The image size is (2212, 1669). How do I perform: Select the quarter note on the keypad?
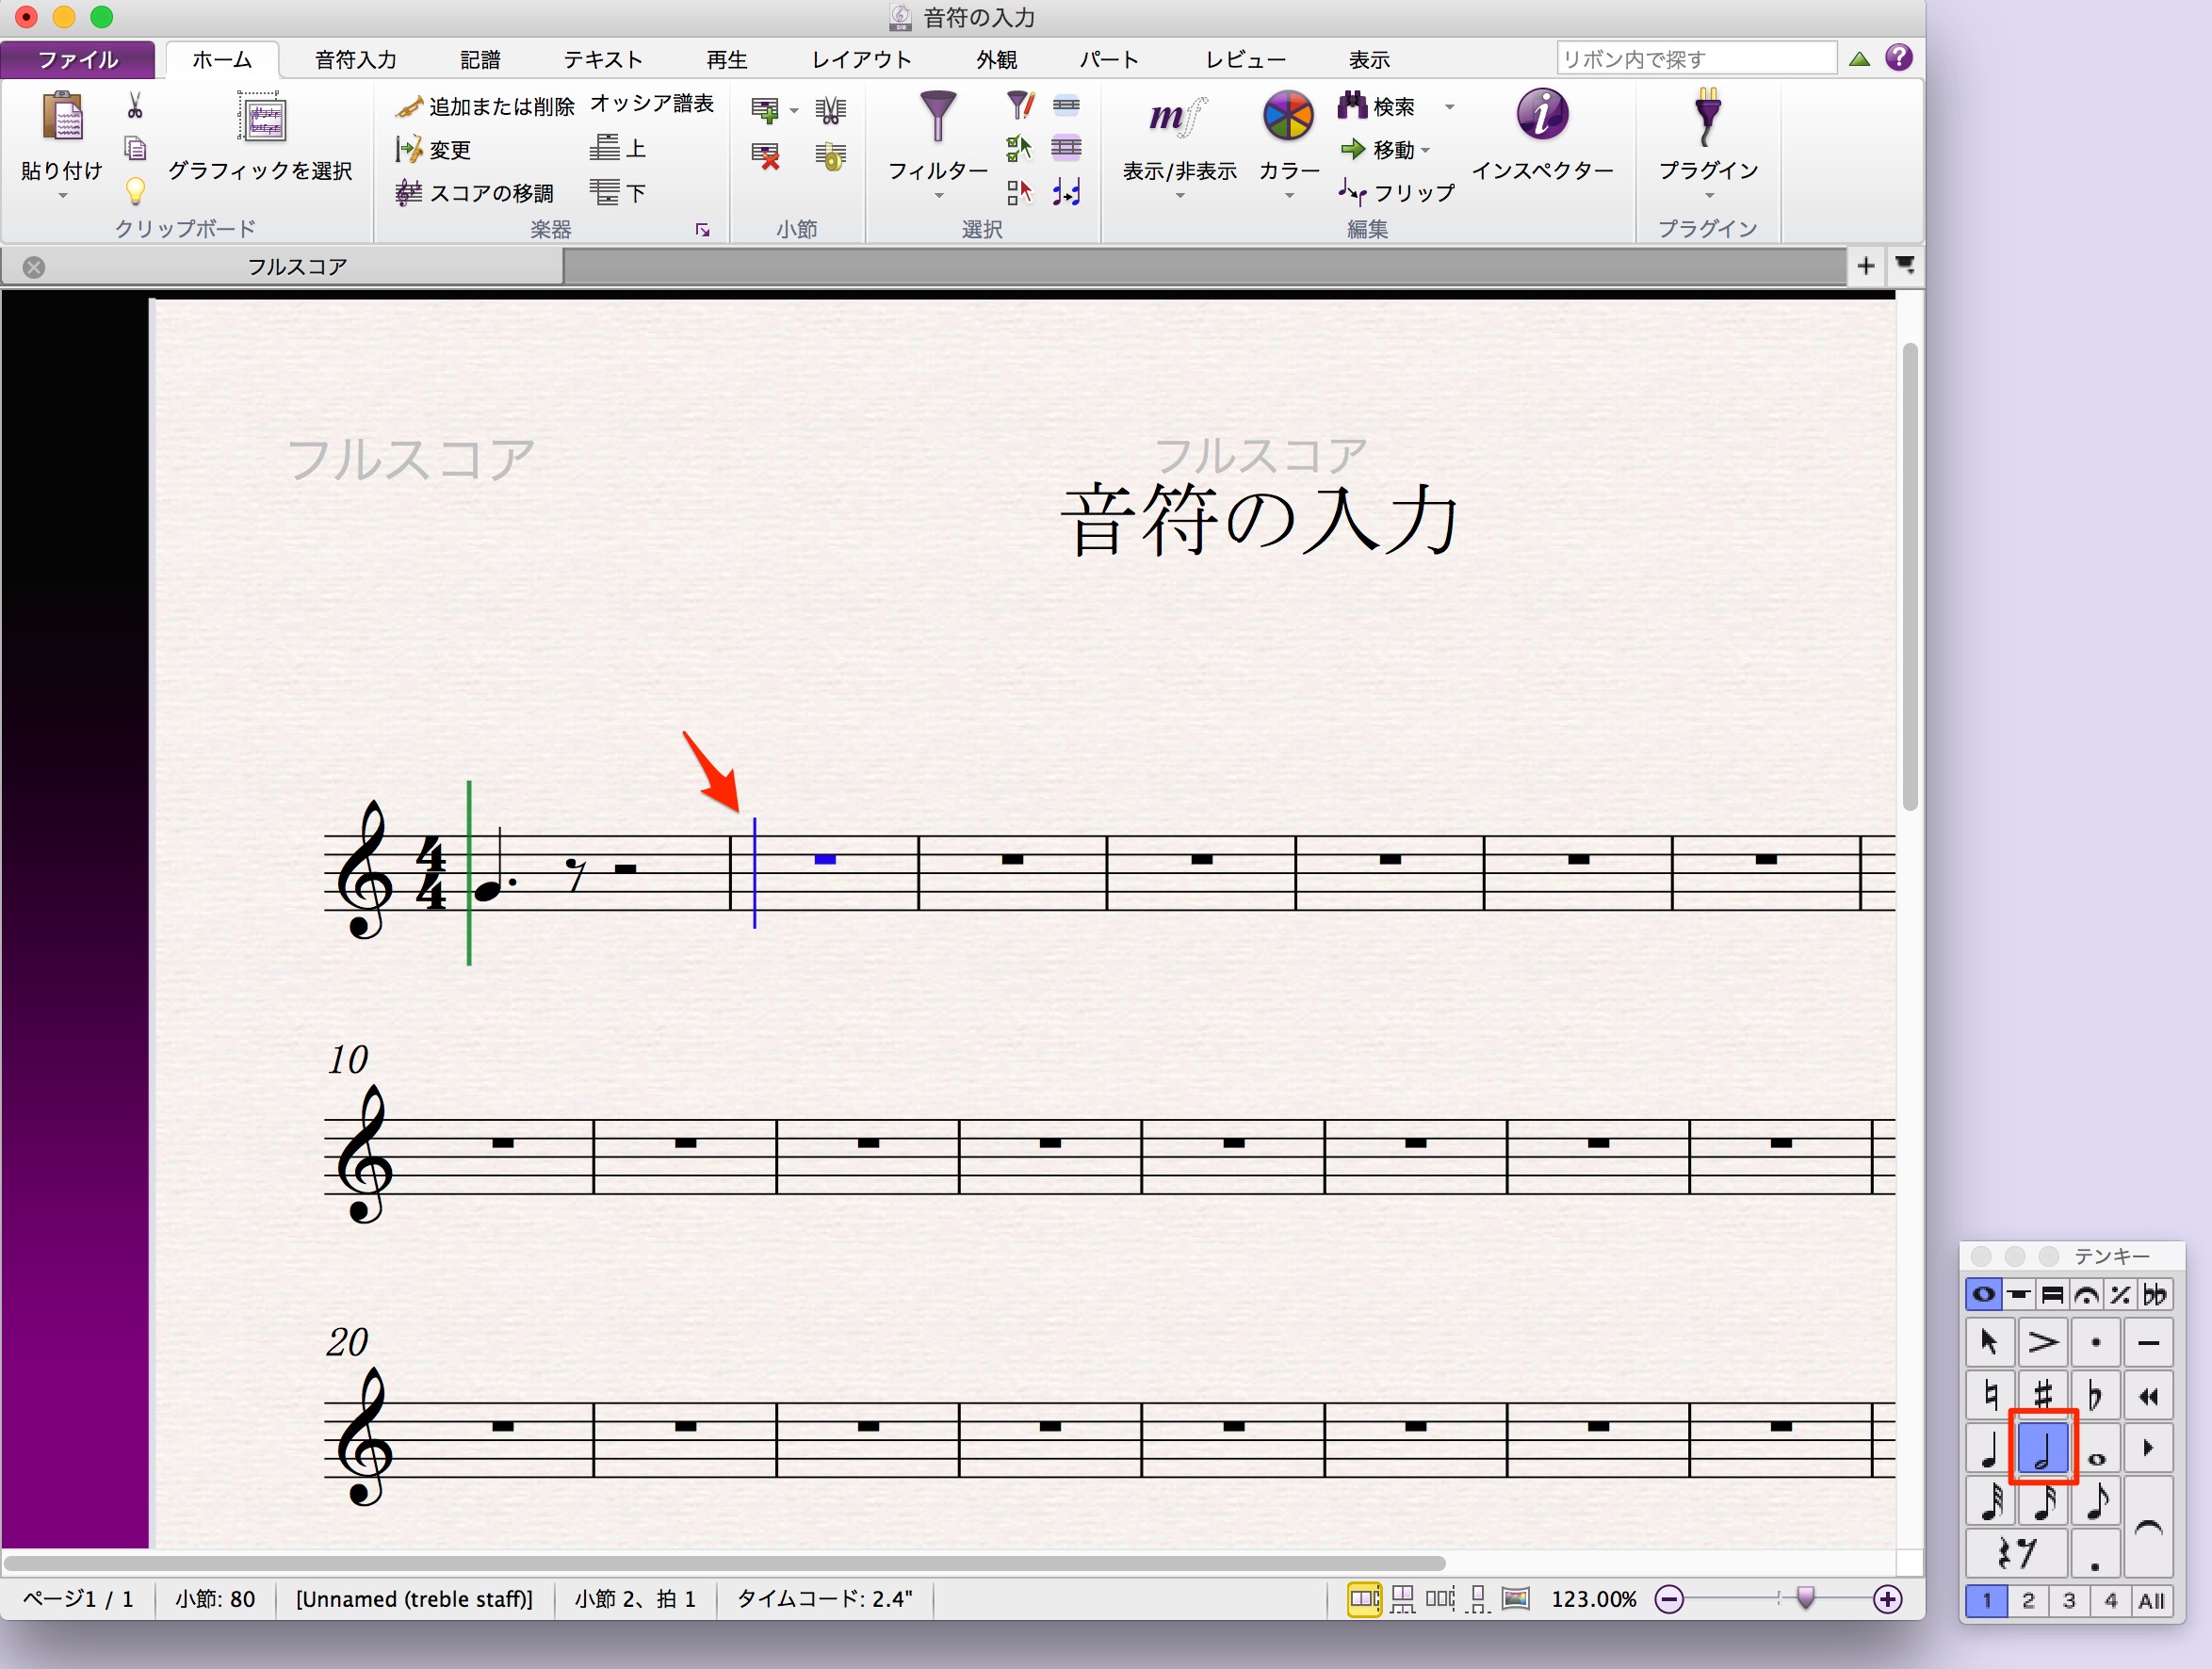click(1989, 1448)
